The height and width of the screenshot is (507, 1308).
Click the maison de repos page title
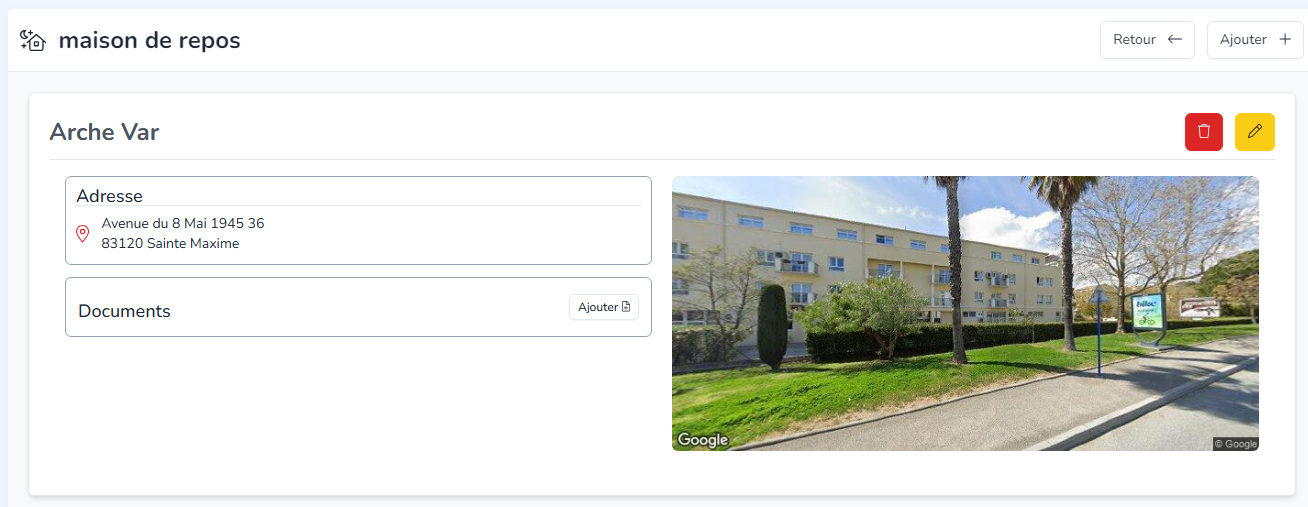pyautogui.click(x=149, y=40)
